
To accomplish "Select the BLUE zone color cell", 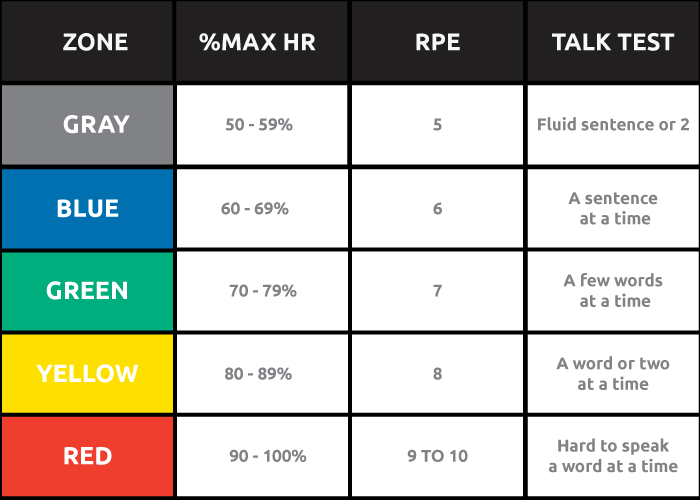I will click(x=87, y=208).
